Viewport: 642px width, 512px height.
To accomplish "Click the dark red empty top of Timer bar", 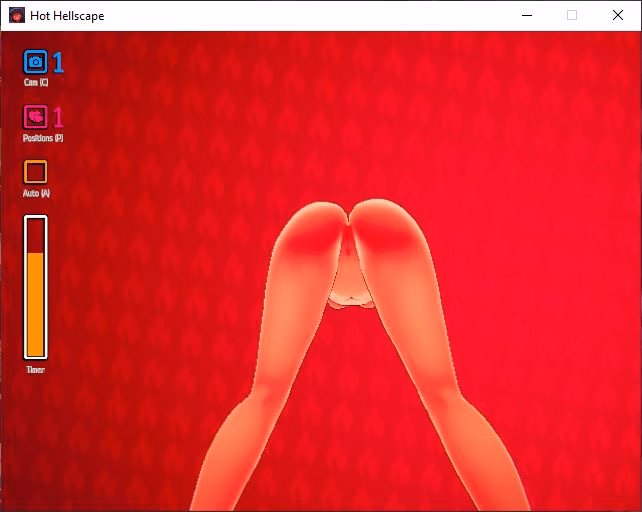I will pyautogui.click(x=35, y=234).
